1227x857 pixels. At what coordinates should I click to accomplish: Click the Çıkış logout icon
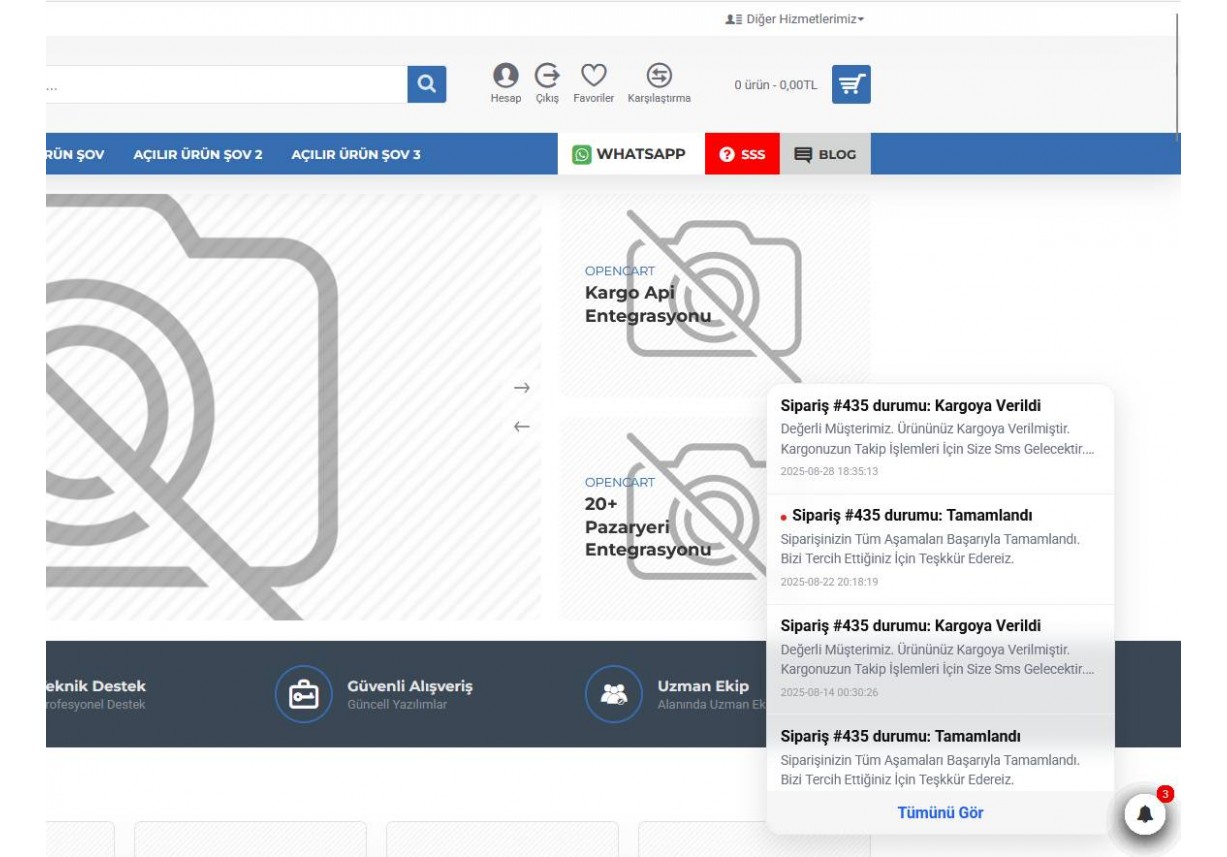point(547,76)
